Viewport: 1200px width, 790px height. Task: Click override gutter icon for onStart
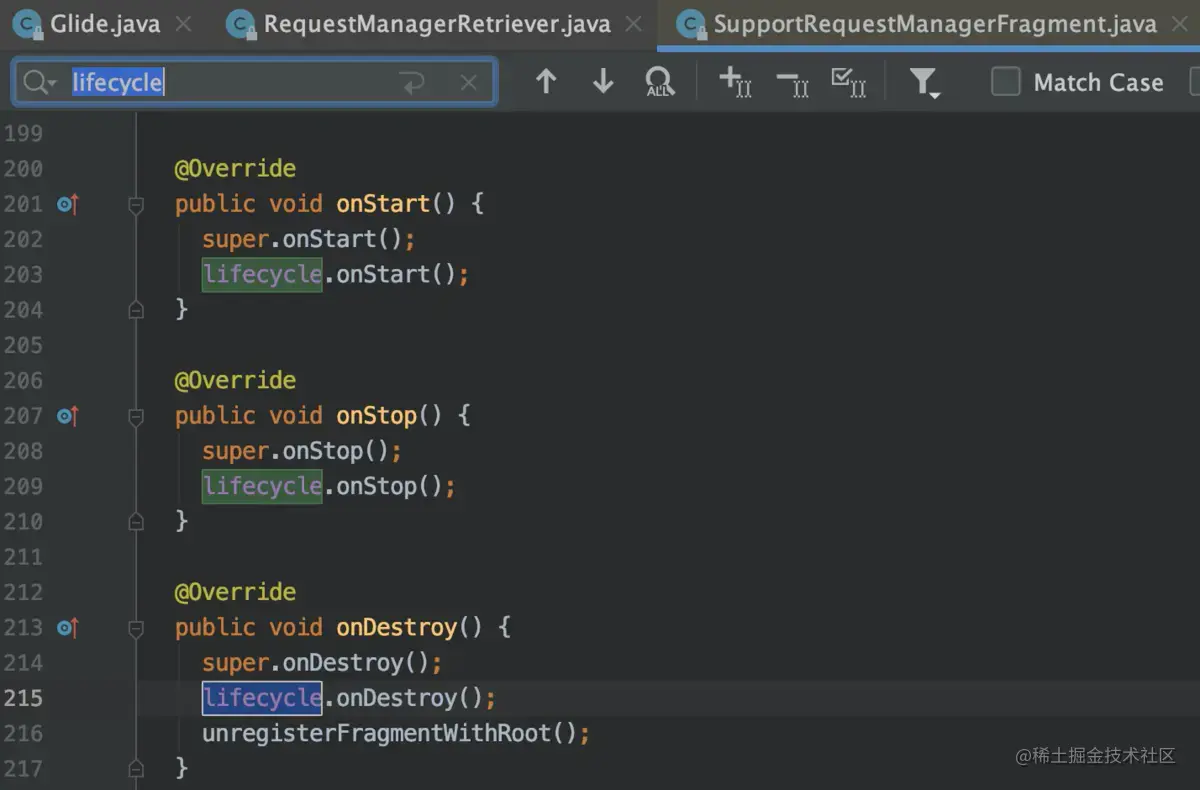pyautogui.click(x=67, y=204)
